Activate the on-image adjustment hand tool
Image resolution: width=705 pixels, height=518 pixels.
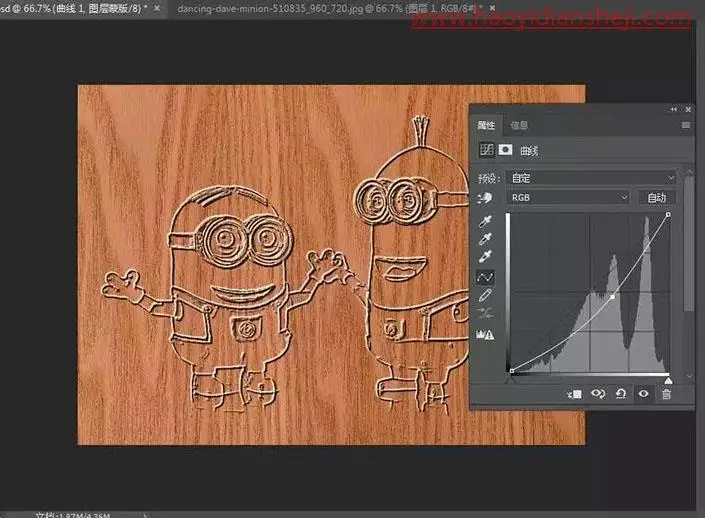485,198
